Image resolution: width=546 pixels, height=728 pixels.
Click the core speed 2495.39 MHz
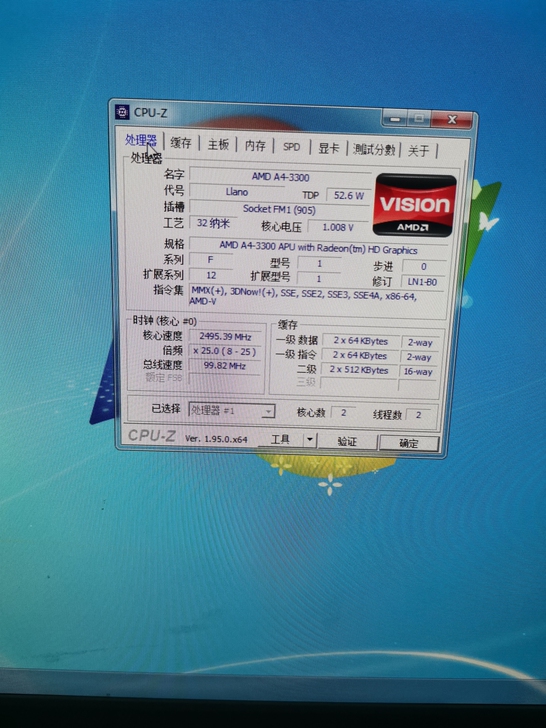click(x=226, y=337)
